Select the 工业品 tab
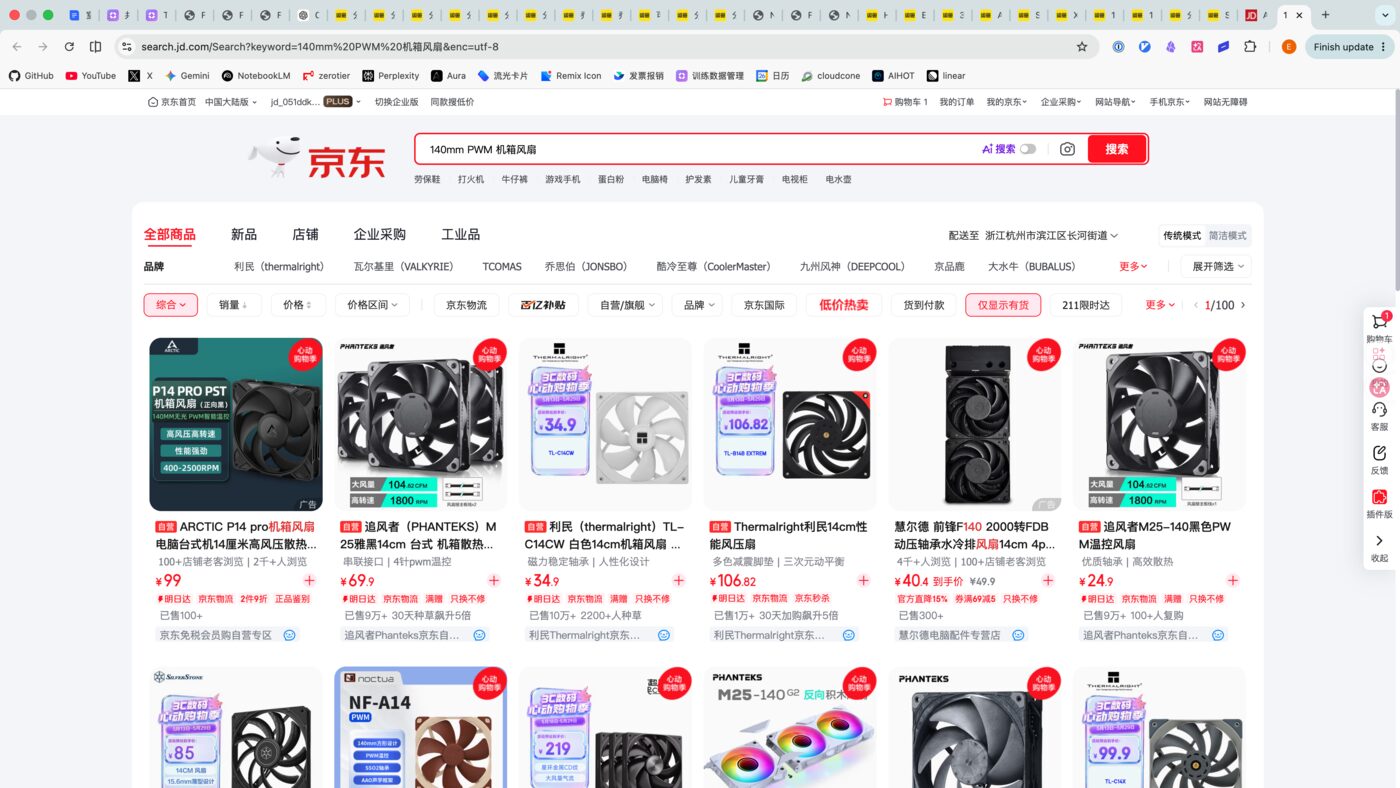The width and height of the screenshot is (1400, 788). coord(461,235)
